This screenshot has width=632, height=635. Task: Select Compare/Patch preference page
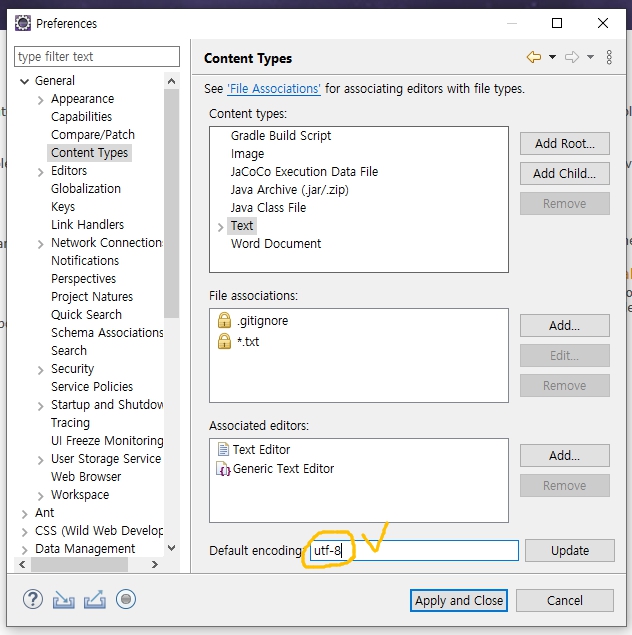93,134
